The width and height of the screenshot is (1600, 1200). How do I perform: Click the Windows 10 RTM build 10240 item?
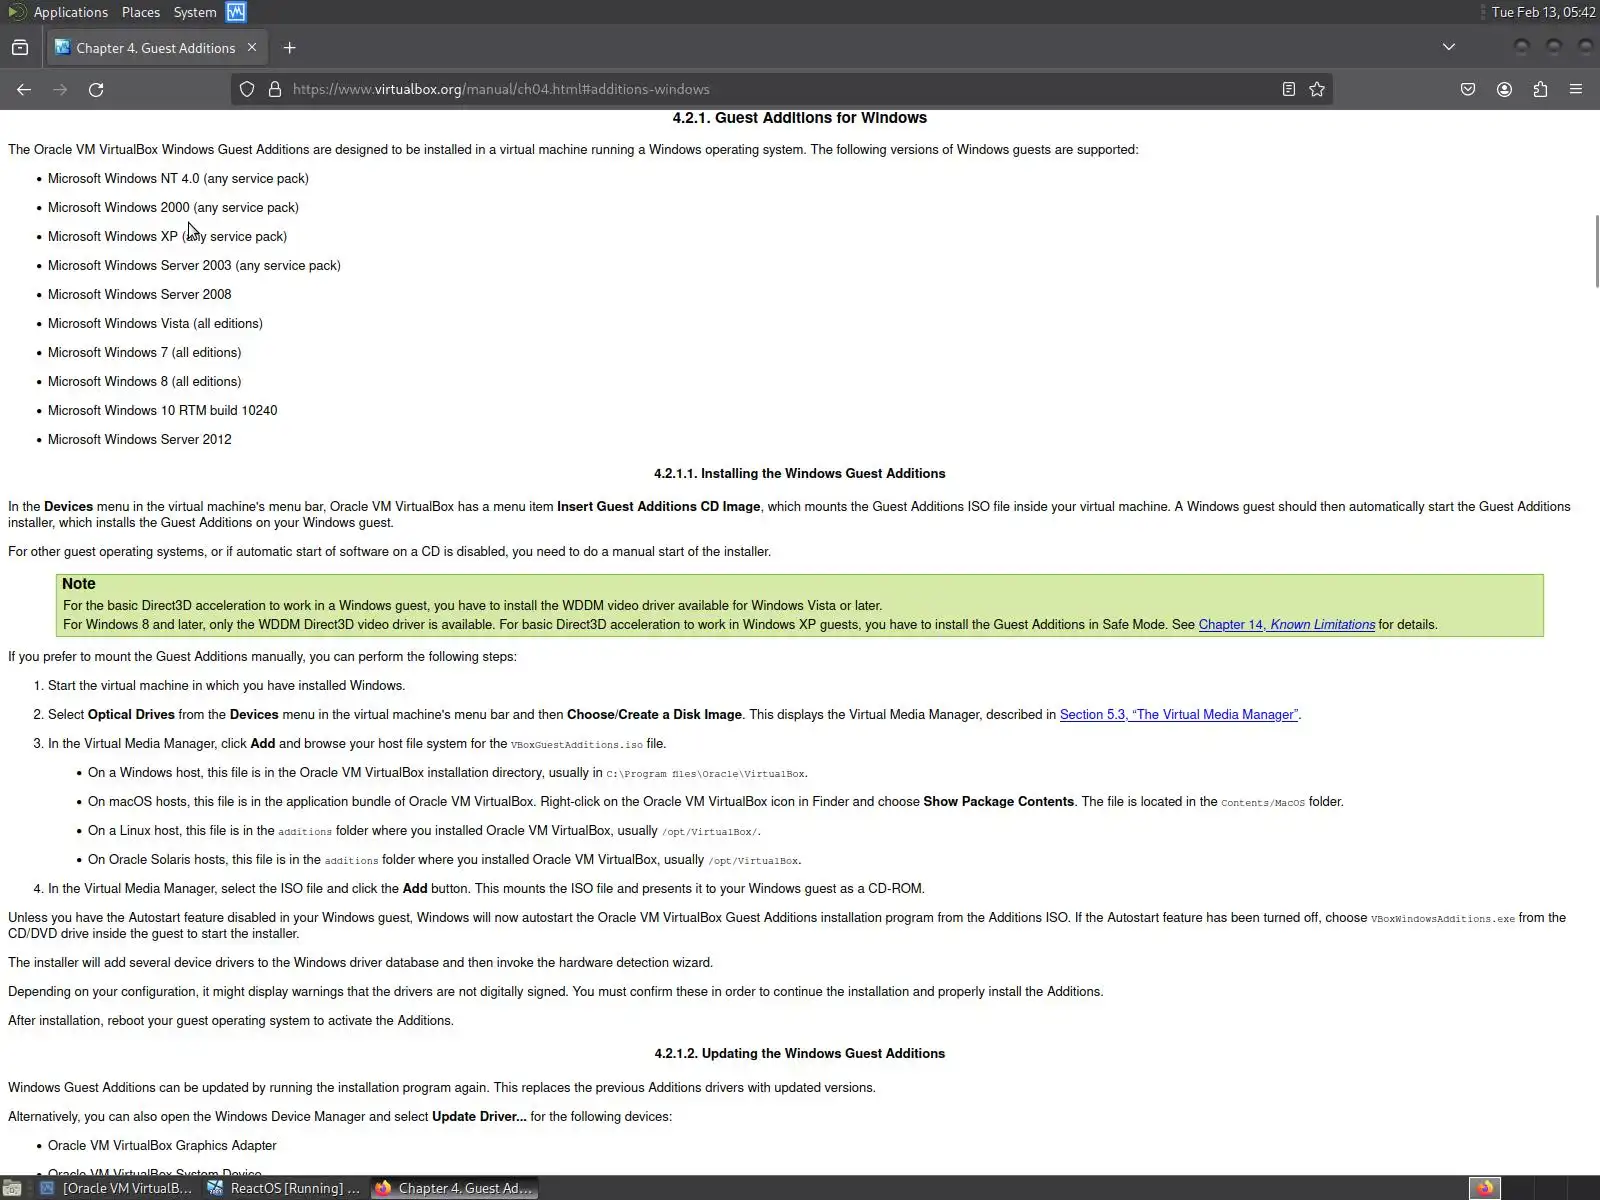pos(162,411)
